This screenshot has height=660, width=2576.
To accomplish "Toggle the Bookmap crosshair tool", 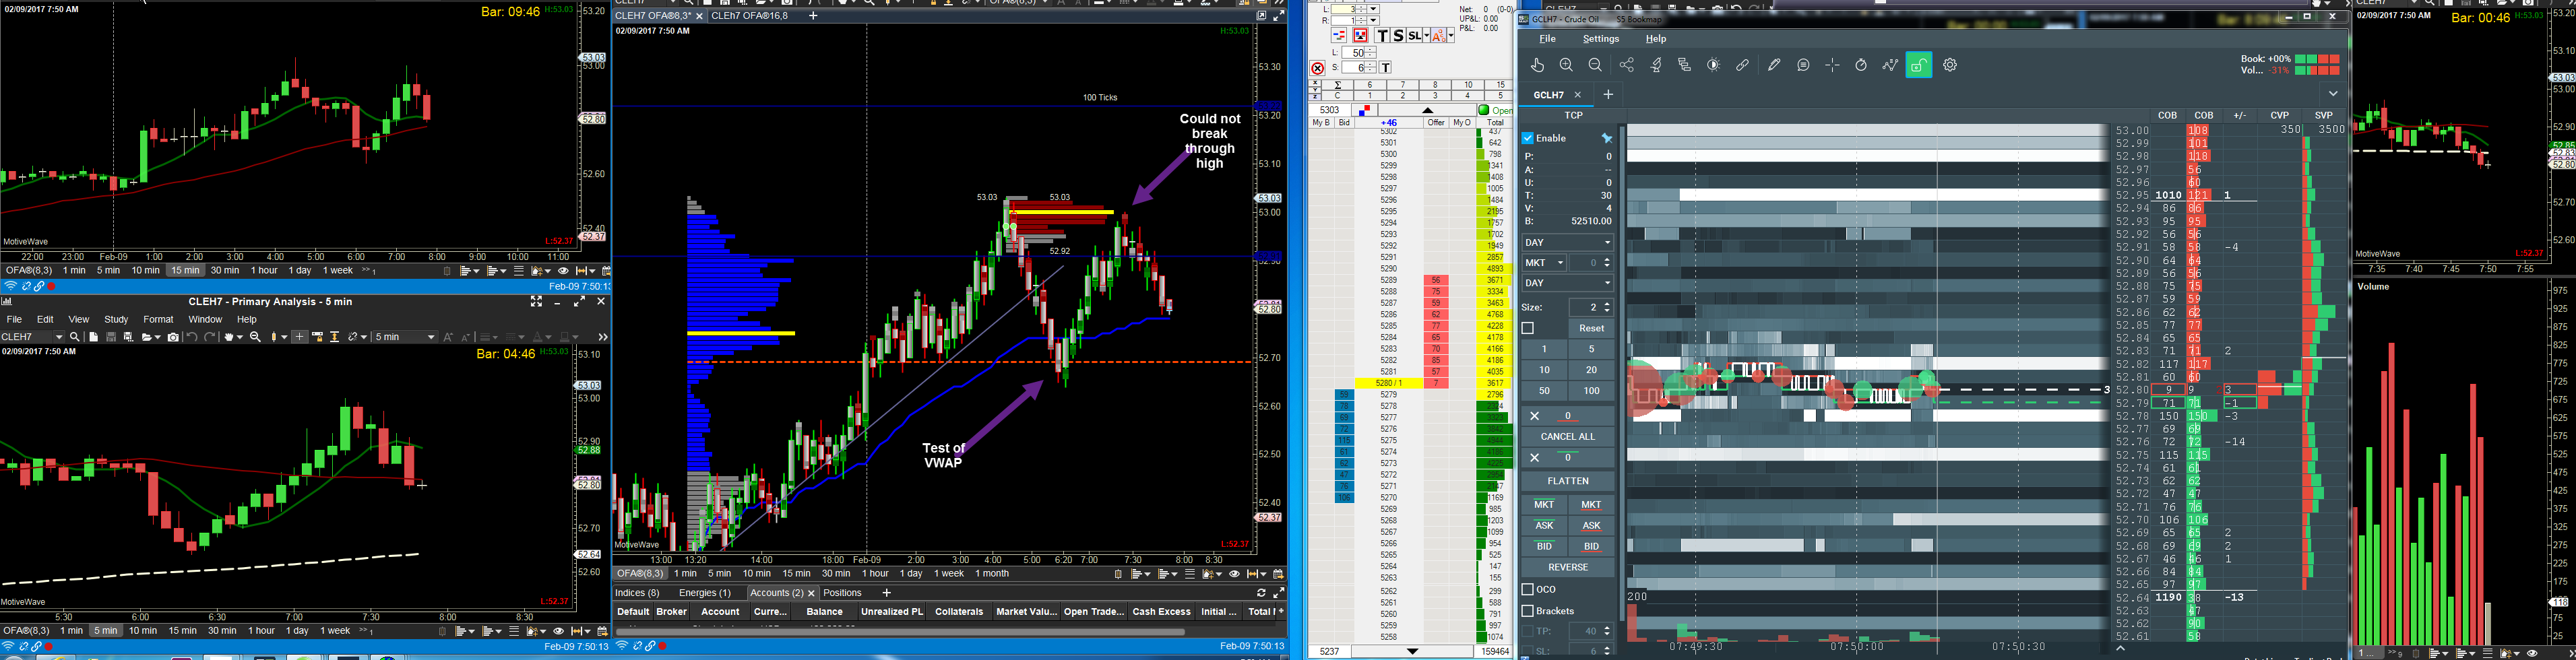I will [x=1832, y=65].
